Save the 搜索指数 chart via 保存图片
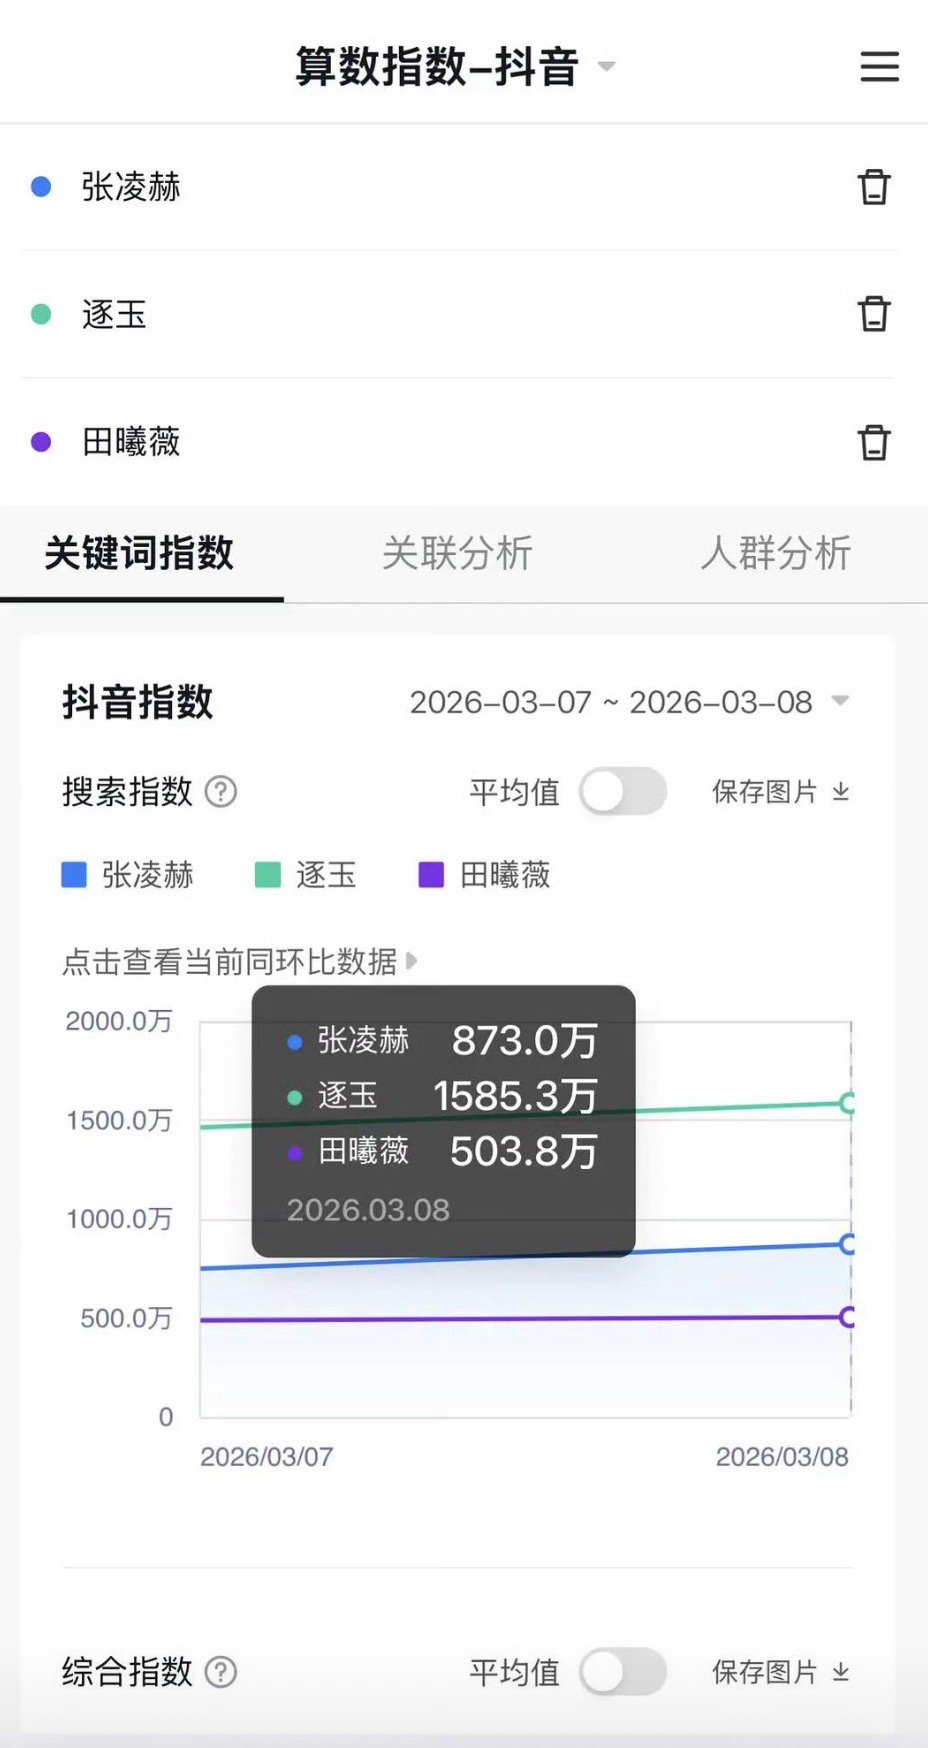 pyautogui.click(x=781, y=792)
